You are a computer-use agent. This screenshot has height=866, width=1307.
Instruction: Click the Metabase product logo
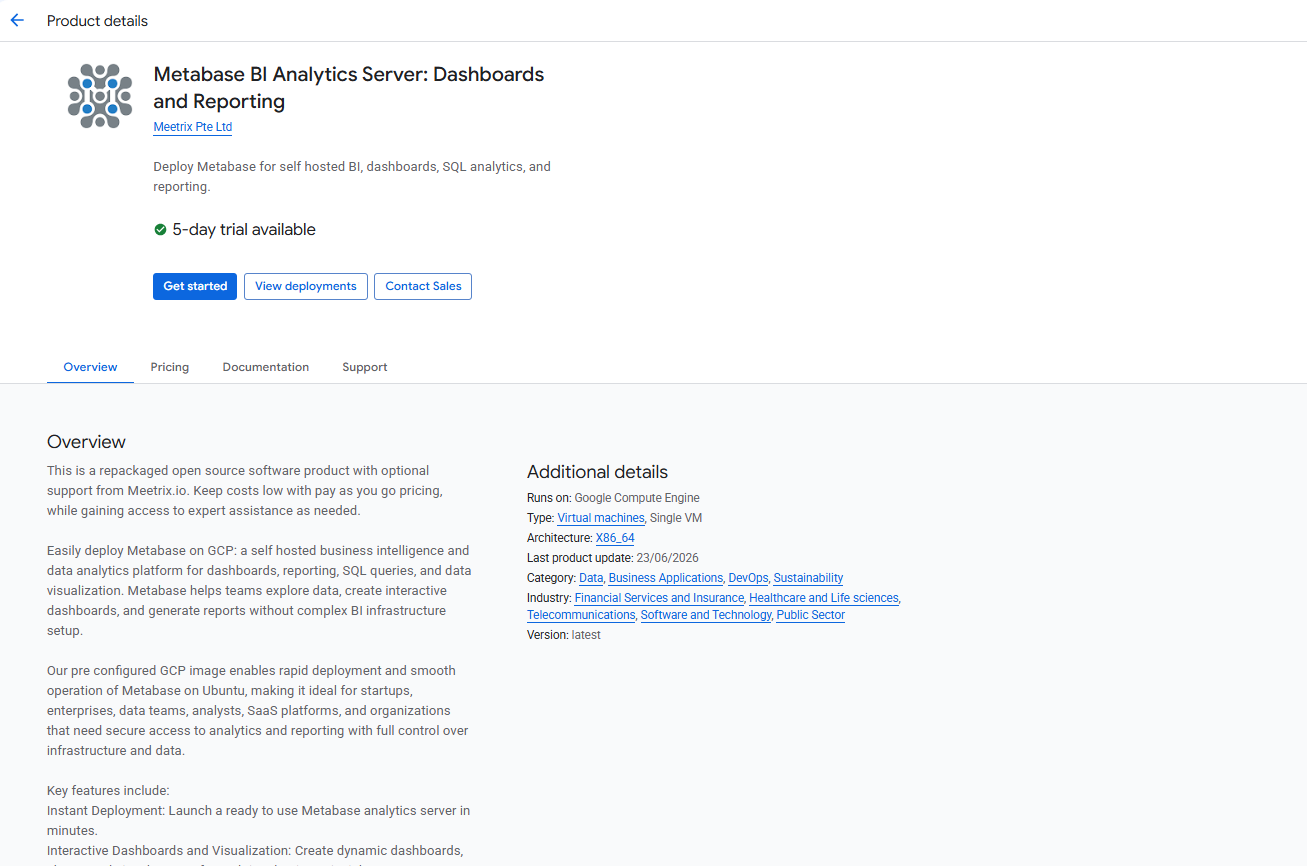[x=100, y=96]
